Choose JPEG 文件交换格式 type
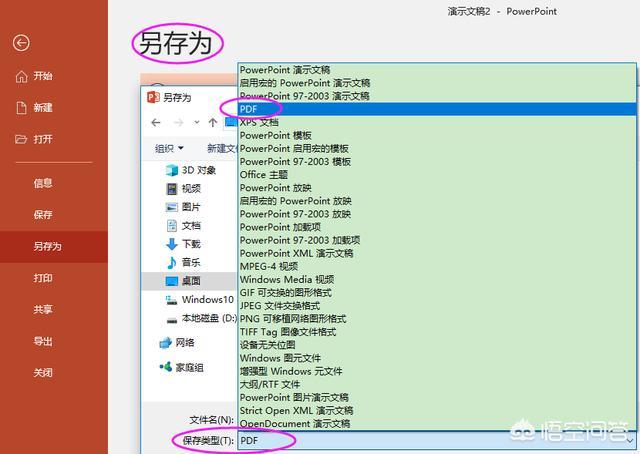Image resolution: width=640 pixels, height=454 pixels. point(437,305)
